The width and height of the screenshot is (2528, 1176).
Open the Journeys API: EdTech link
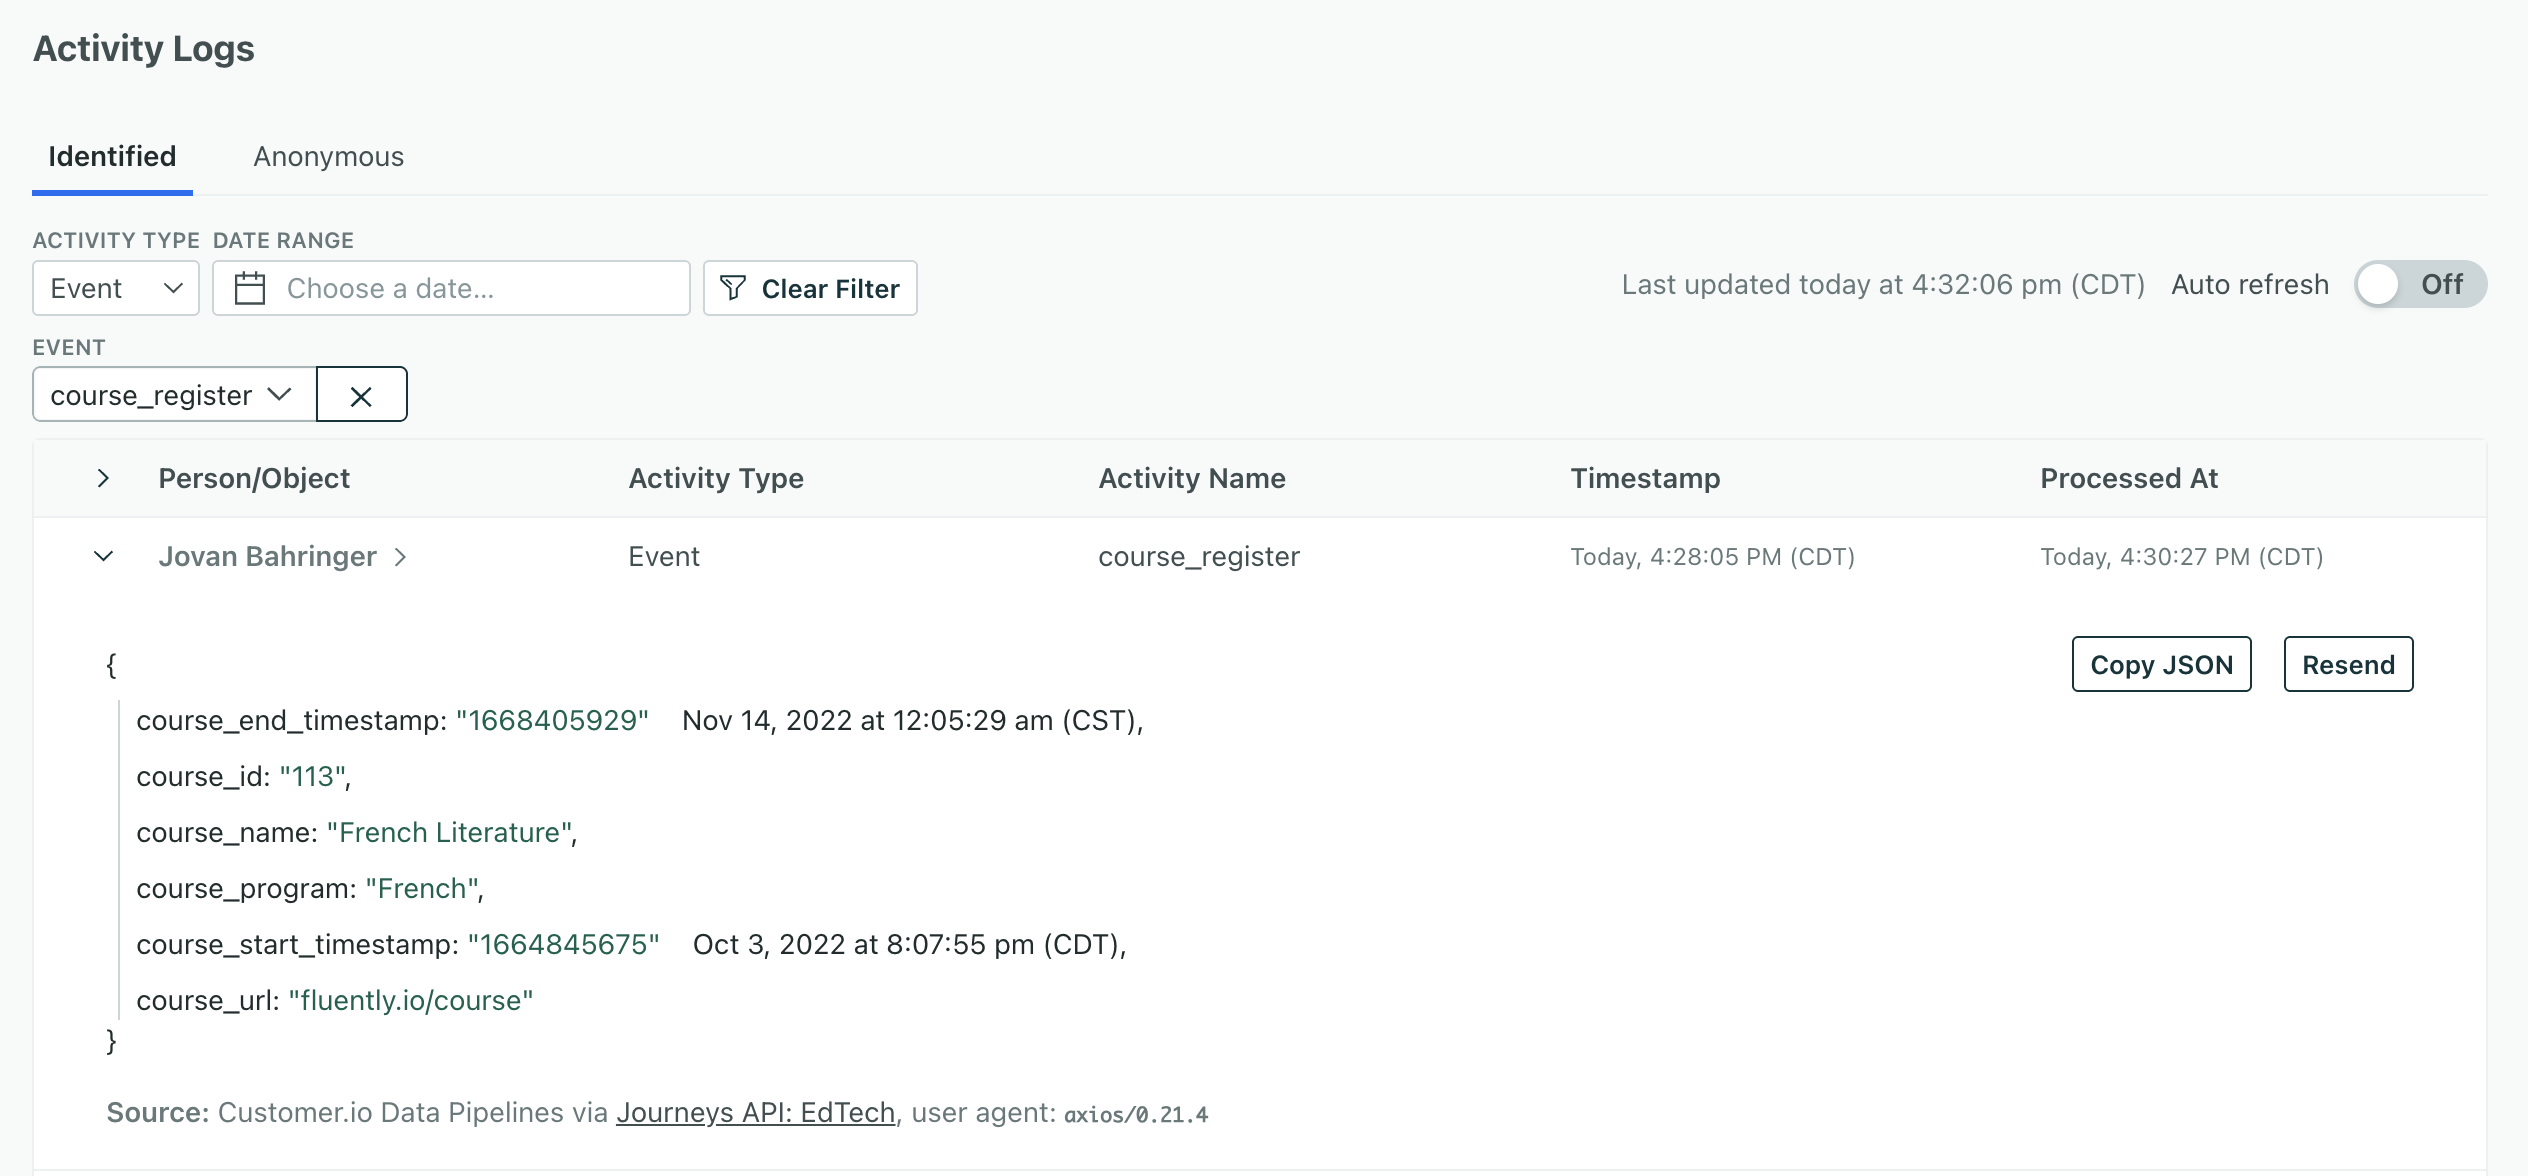click(756, 1111)
